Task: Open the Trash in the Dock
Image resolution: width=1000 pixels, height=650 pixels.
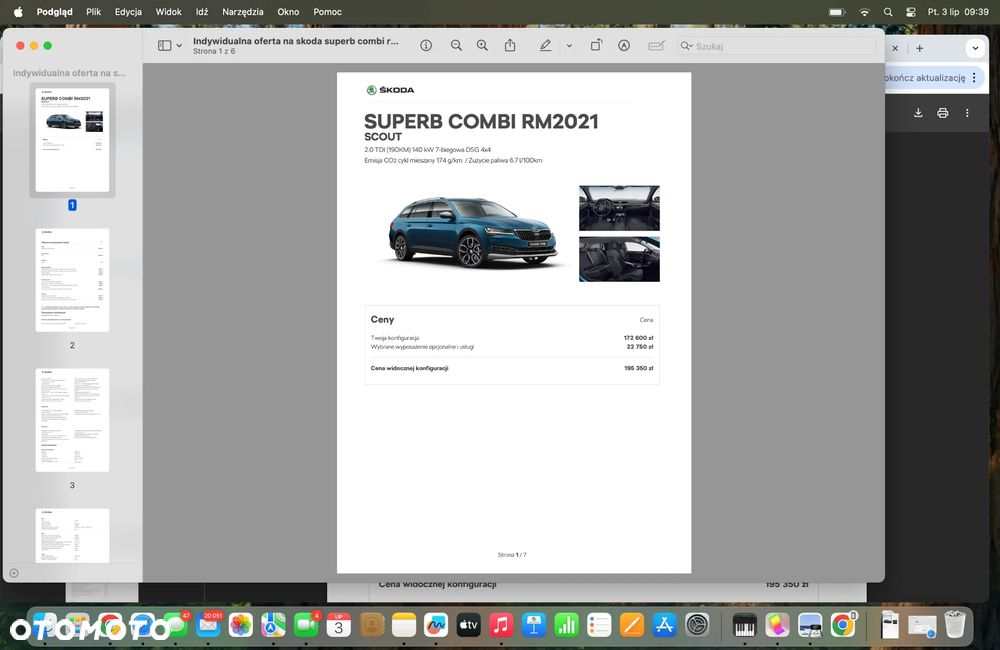Action: pyautogui.click(x=955, y=624)
